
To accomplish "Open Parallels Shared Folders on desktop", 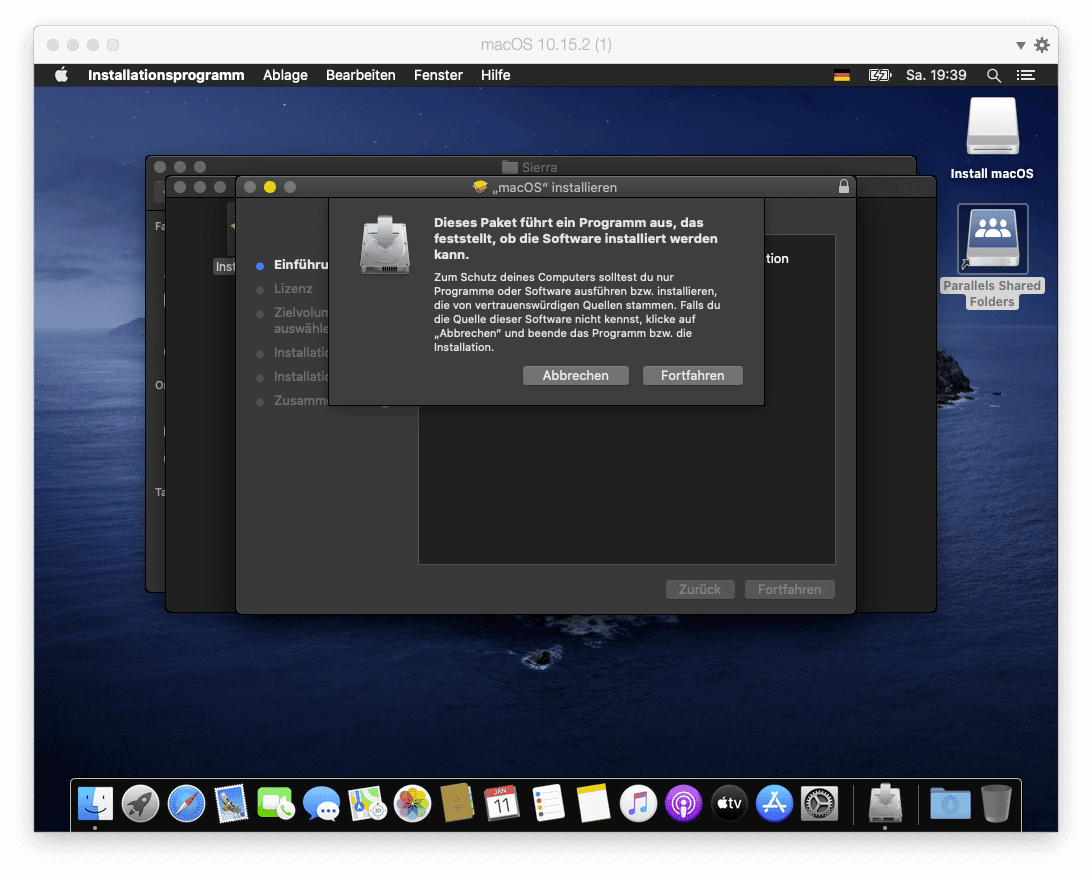I will point(992,240).
